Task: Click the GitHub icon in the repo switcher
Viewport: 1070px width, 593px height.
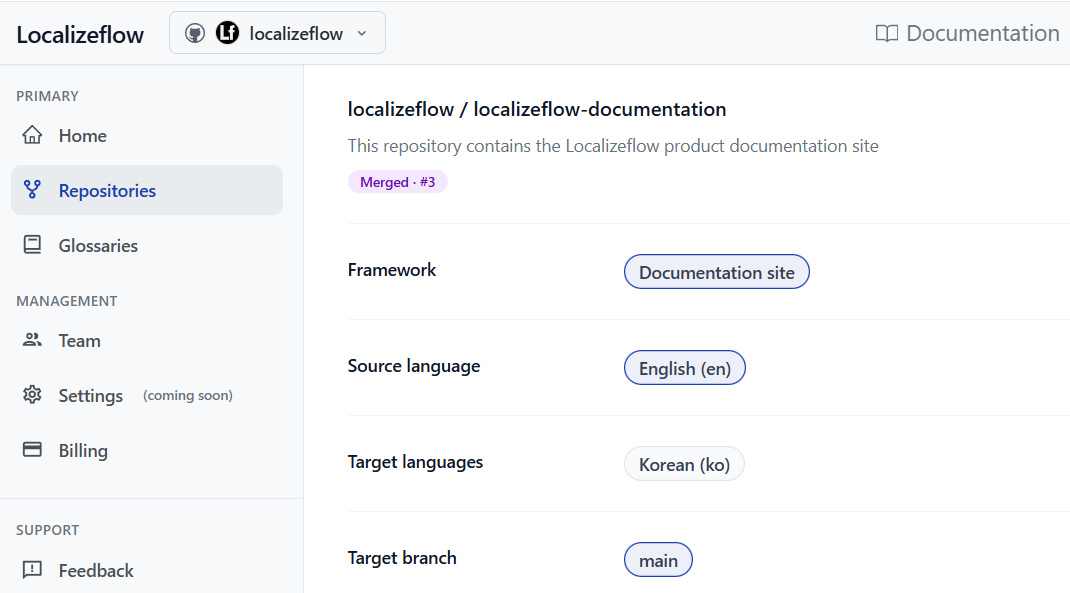Action: [x=195, y=32]
